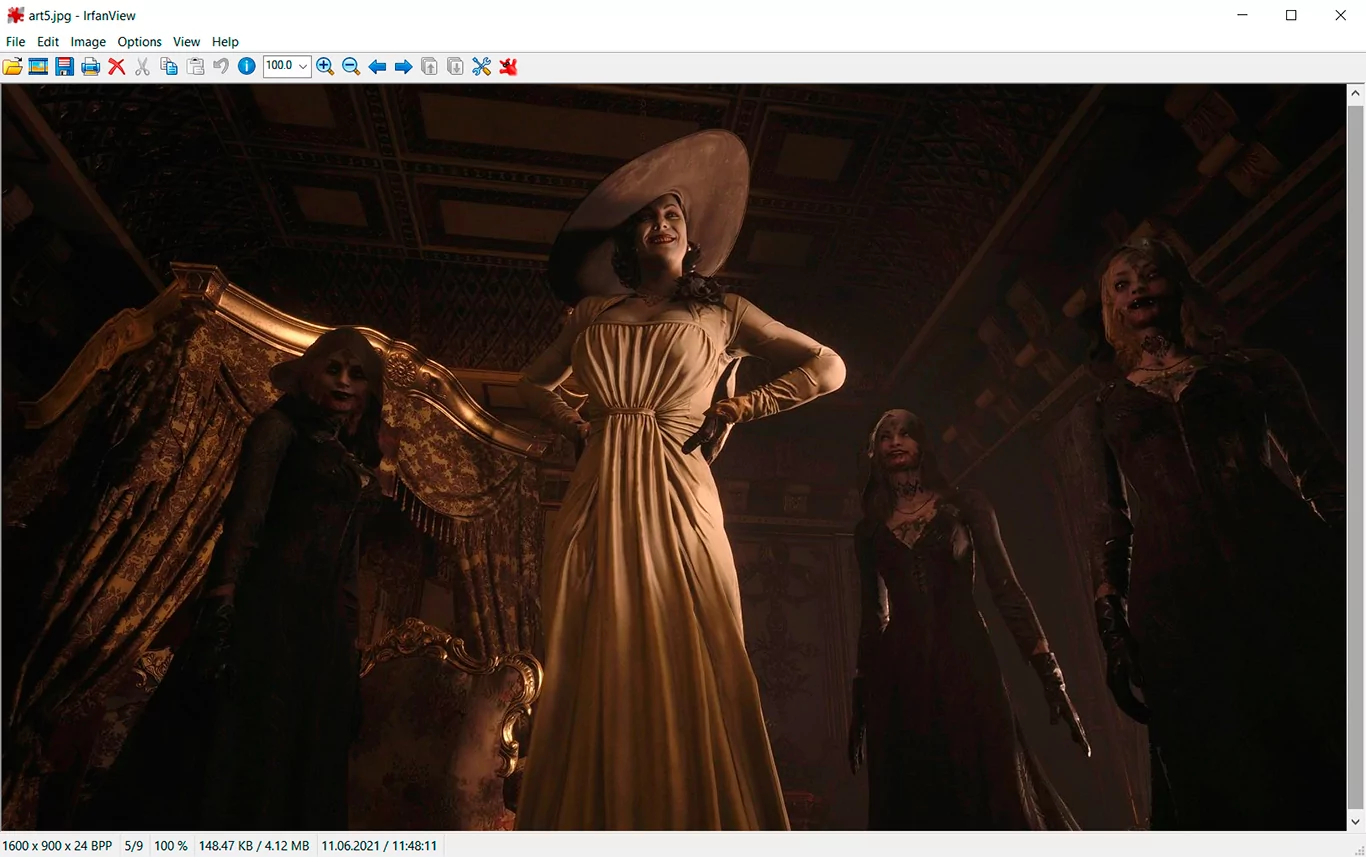Open the View menu

(x=186, y=42)
